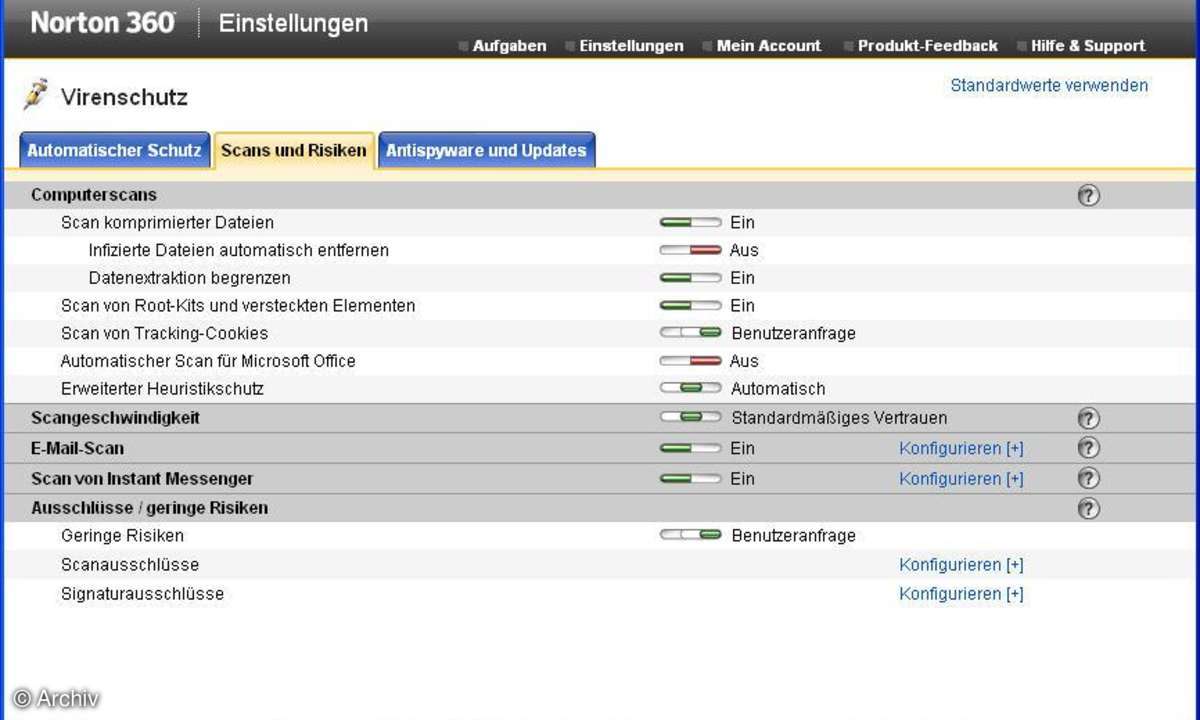Open help icon beside Scangeschwindigkeit

tap(1089, 419)
